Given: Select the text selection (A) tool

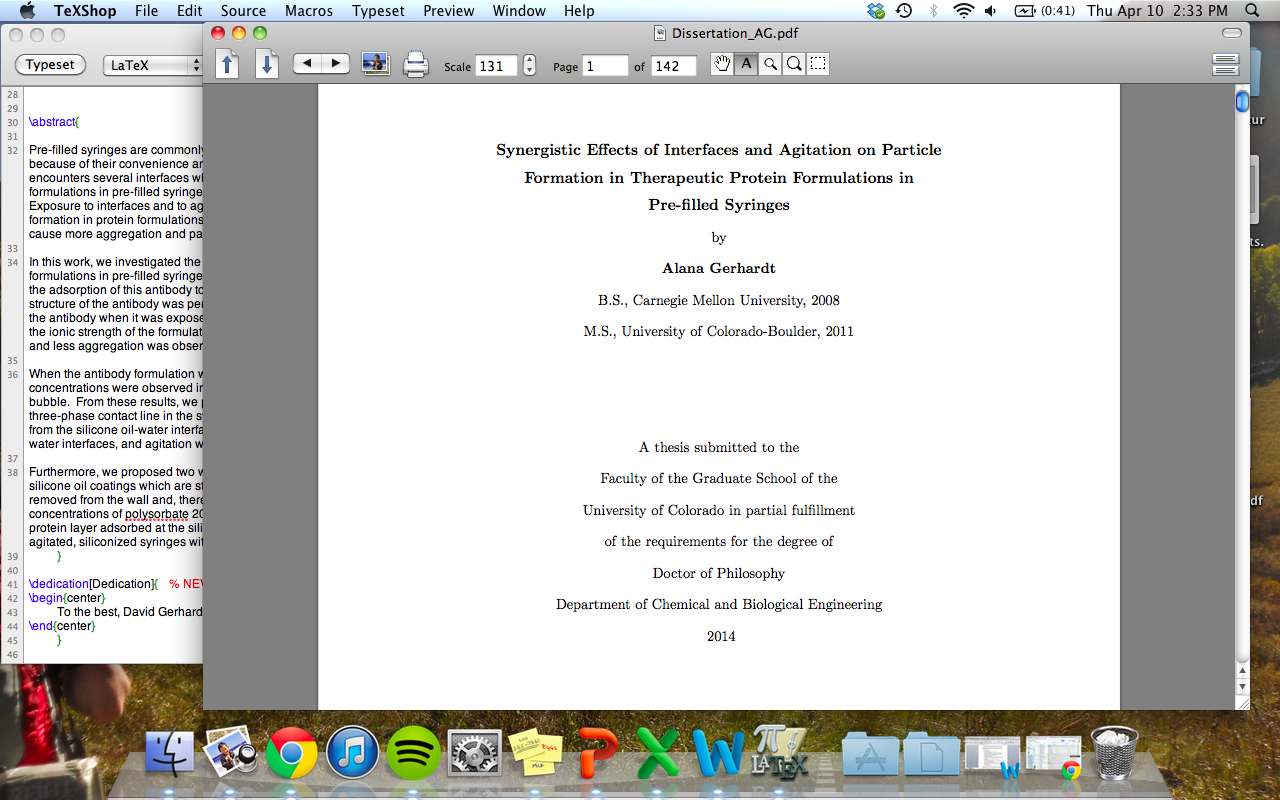Looking at the screenshot, I should (746, 65).
